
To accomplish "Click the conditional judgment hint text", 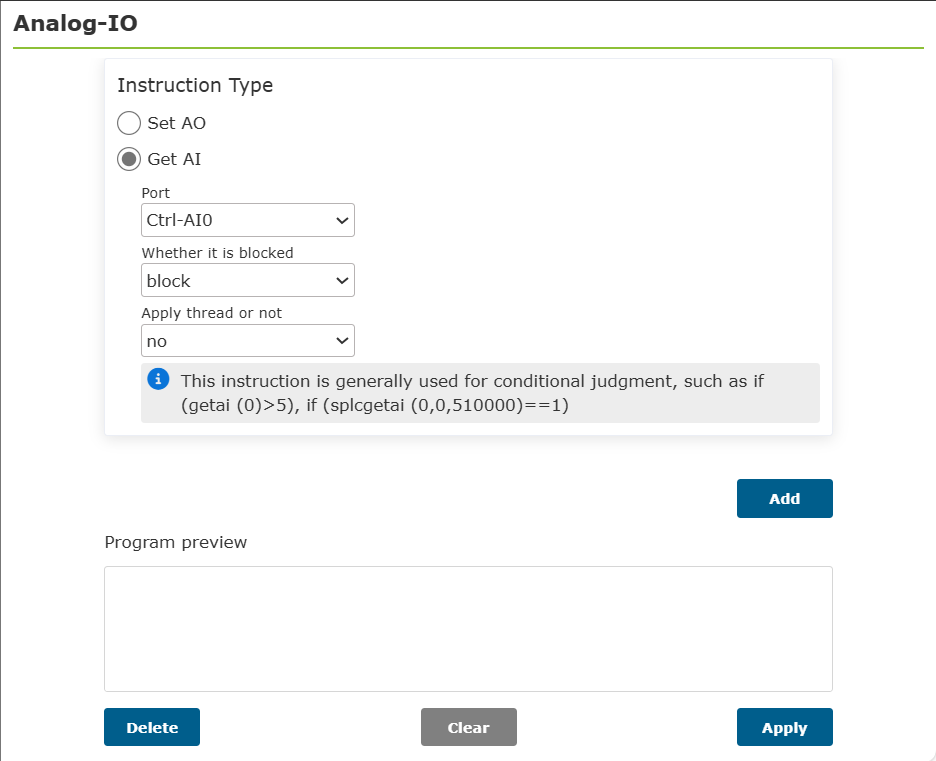I will pos(472,393).
